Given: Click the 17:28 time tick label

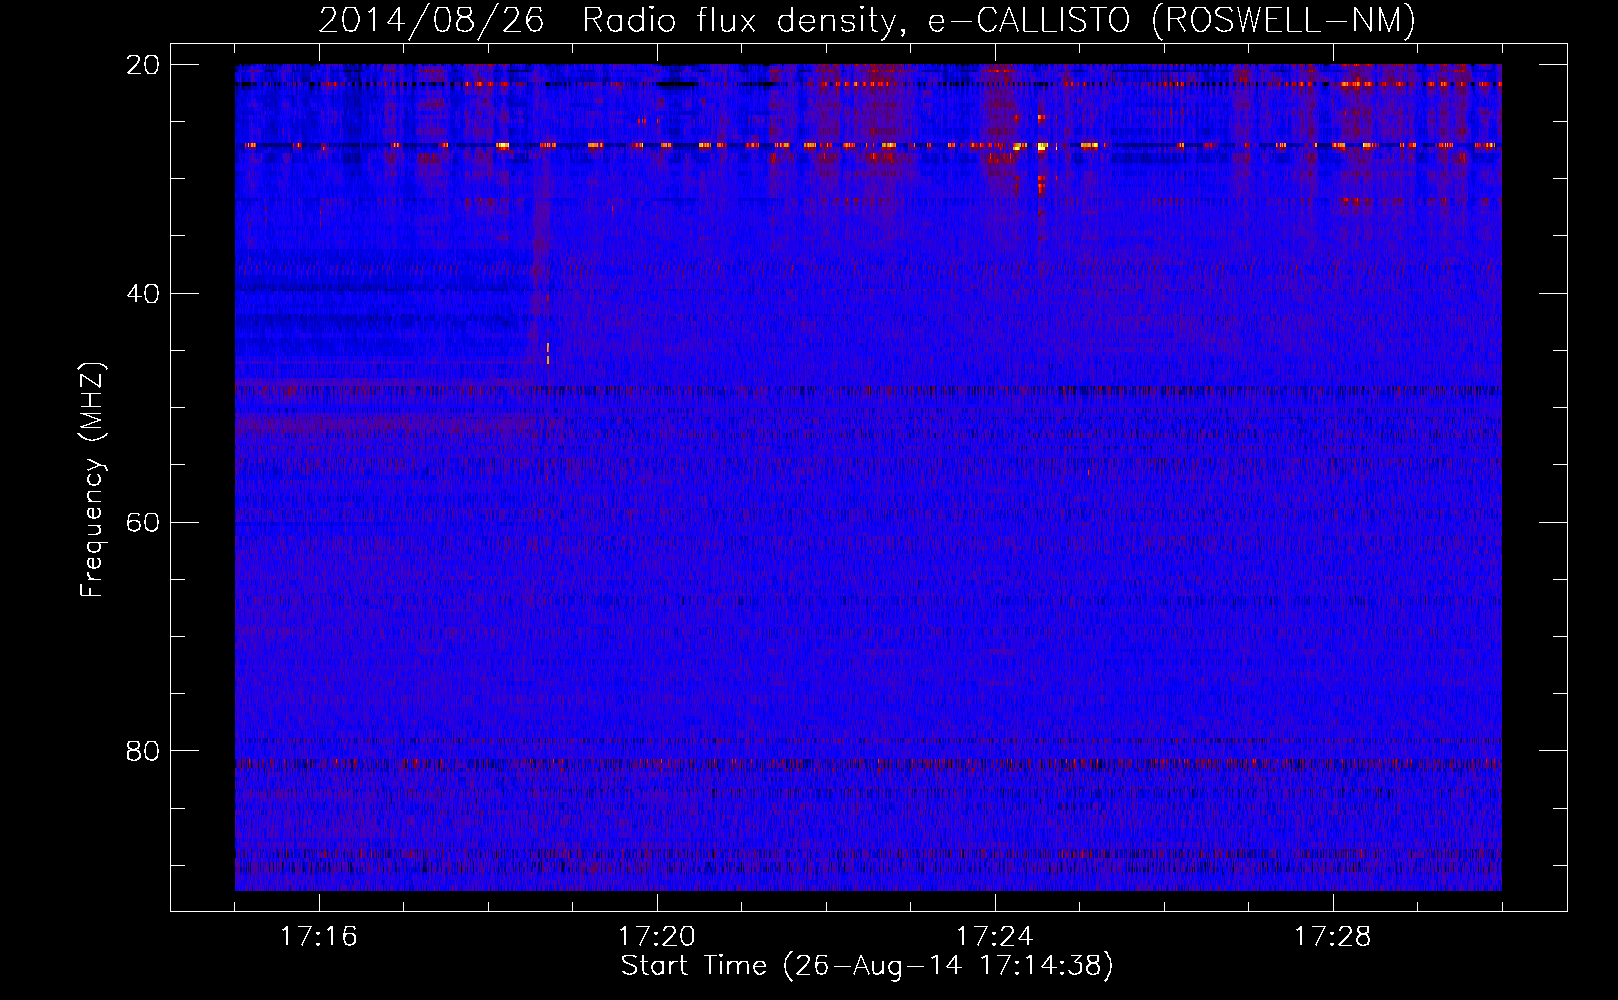Looking at the screenshot, I should [1332, 937].
